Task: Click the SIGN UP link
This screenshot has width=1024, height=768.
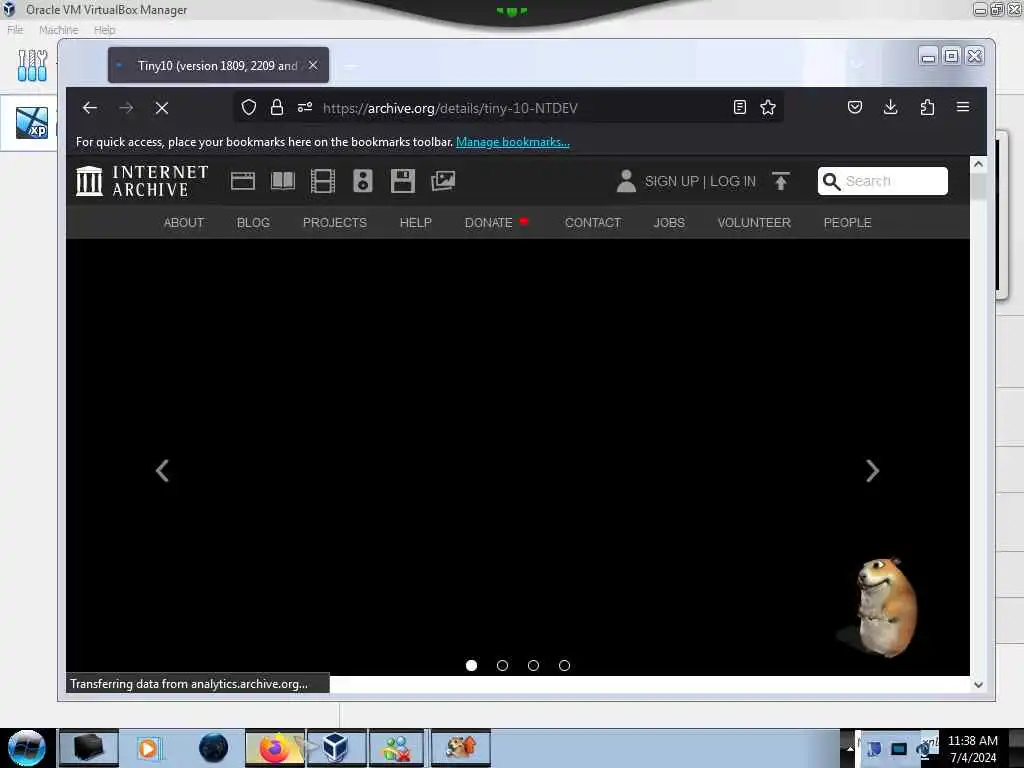Action: click(x=671, y=182)
